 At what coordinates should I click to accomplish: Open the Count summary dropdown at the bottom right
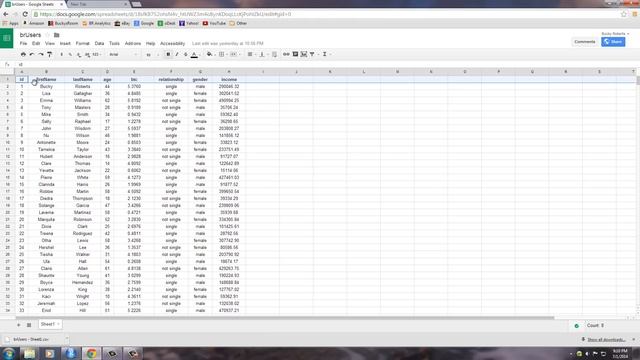596,325
